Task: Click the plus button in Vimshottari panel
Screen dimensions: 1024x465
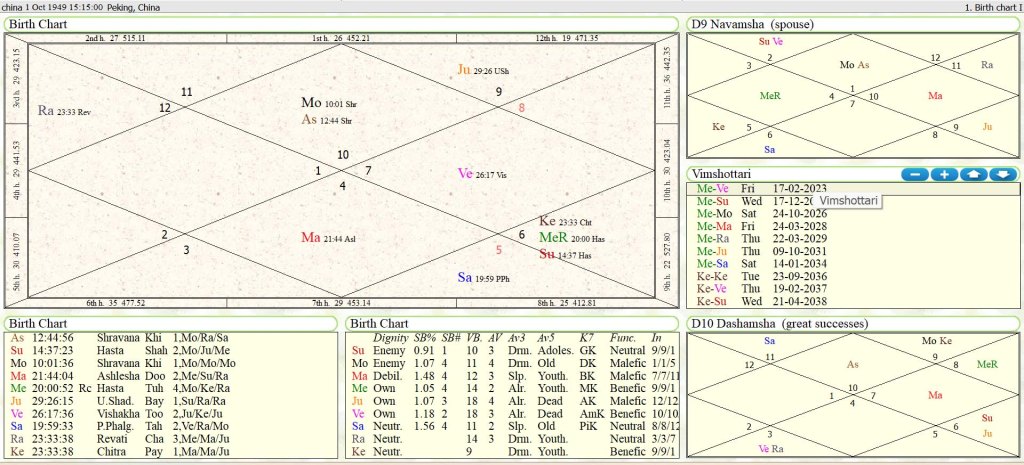Action: 944,174
